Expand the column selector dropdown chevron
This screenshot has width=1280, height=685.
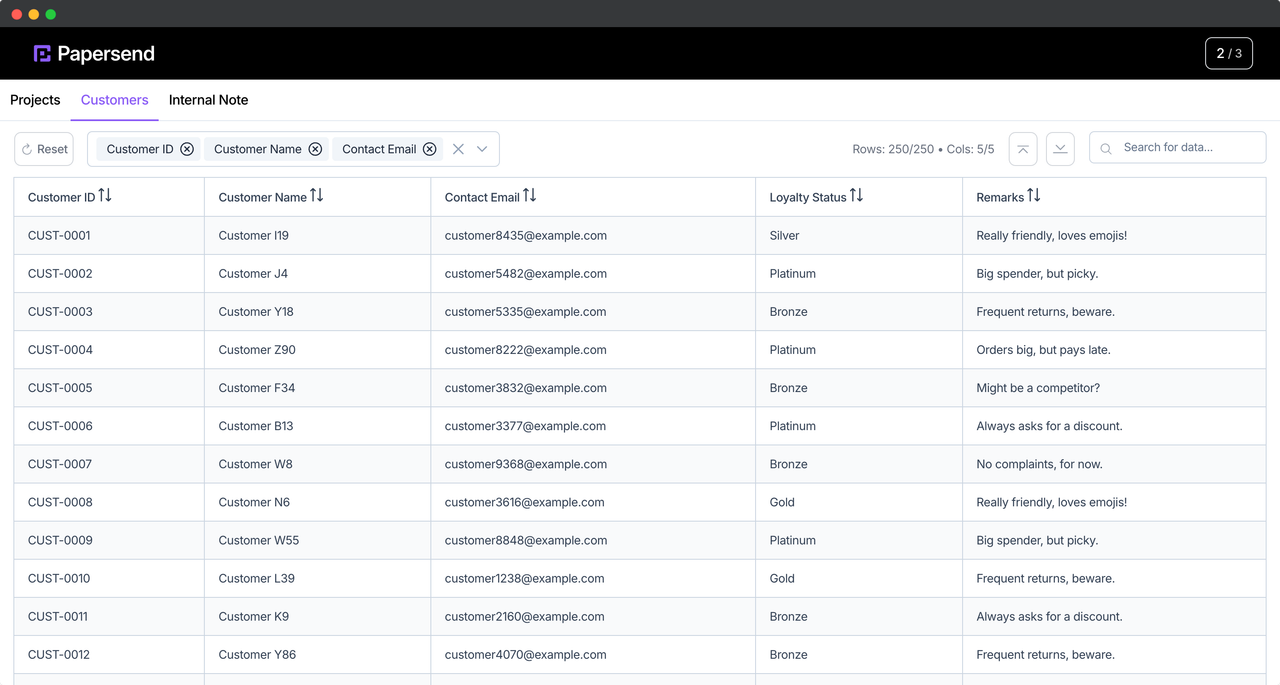[x=482, y=149]
